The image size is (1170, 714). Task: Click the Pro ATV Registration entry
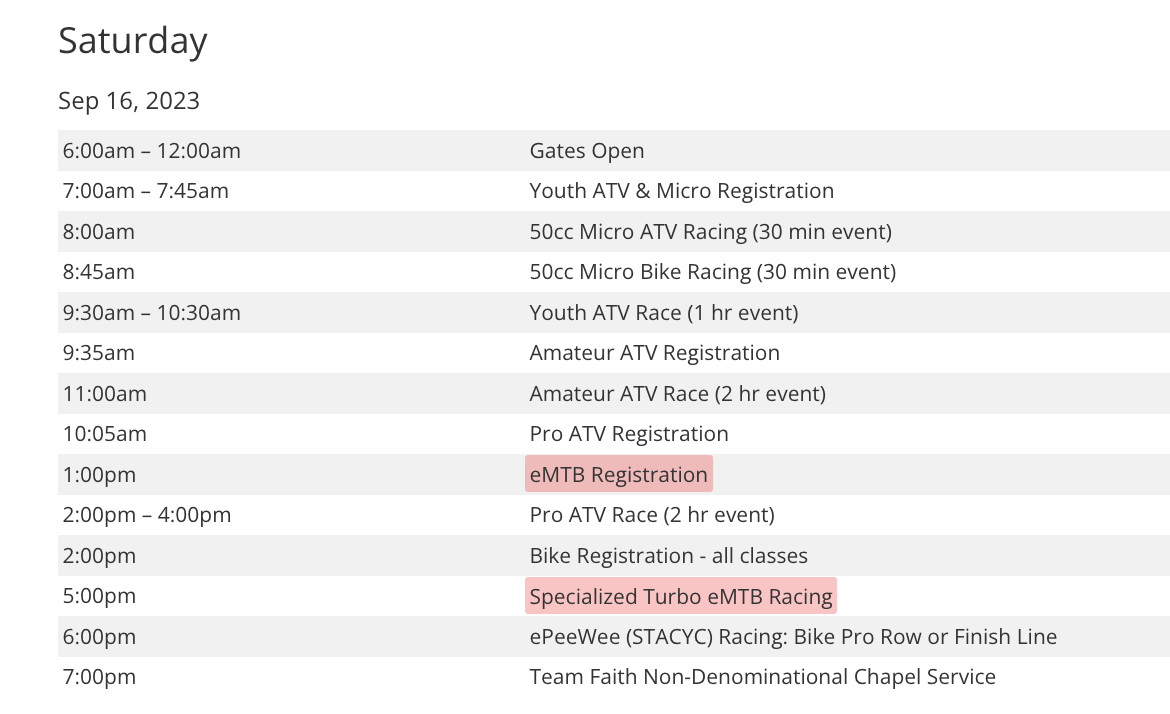pyautogui.click(x=629, y=434)
